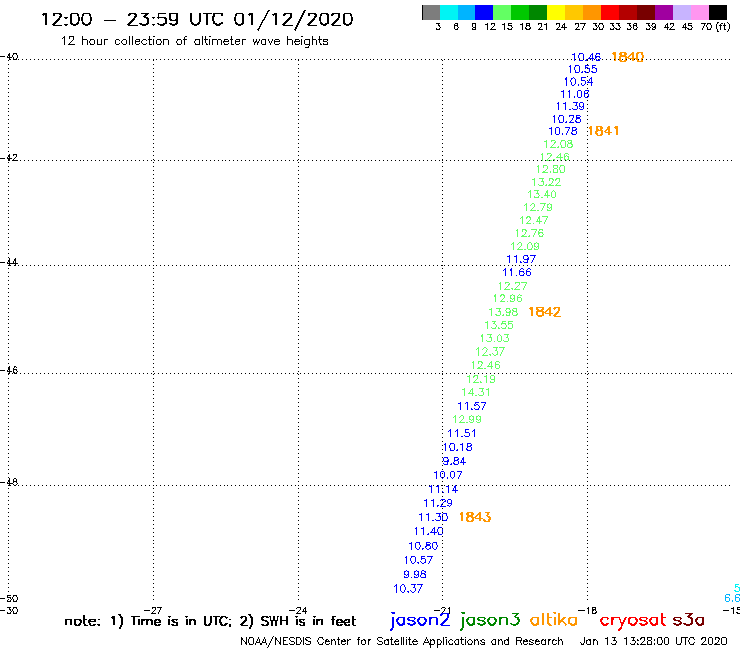
Task: Click the 11.39 wave height value
Action: click(570, 107)
